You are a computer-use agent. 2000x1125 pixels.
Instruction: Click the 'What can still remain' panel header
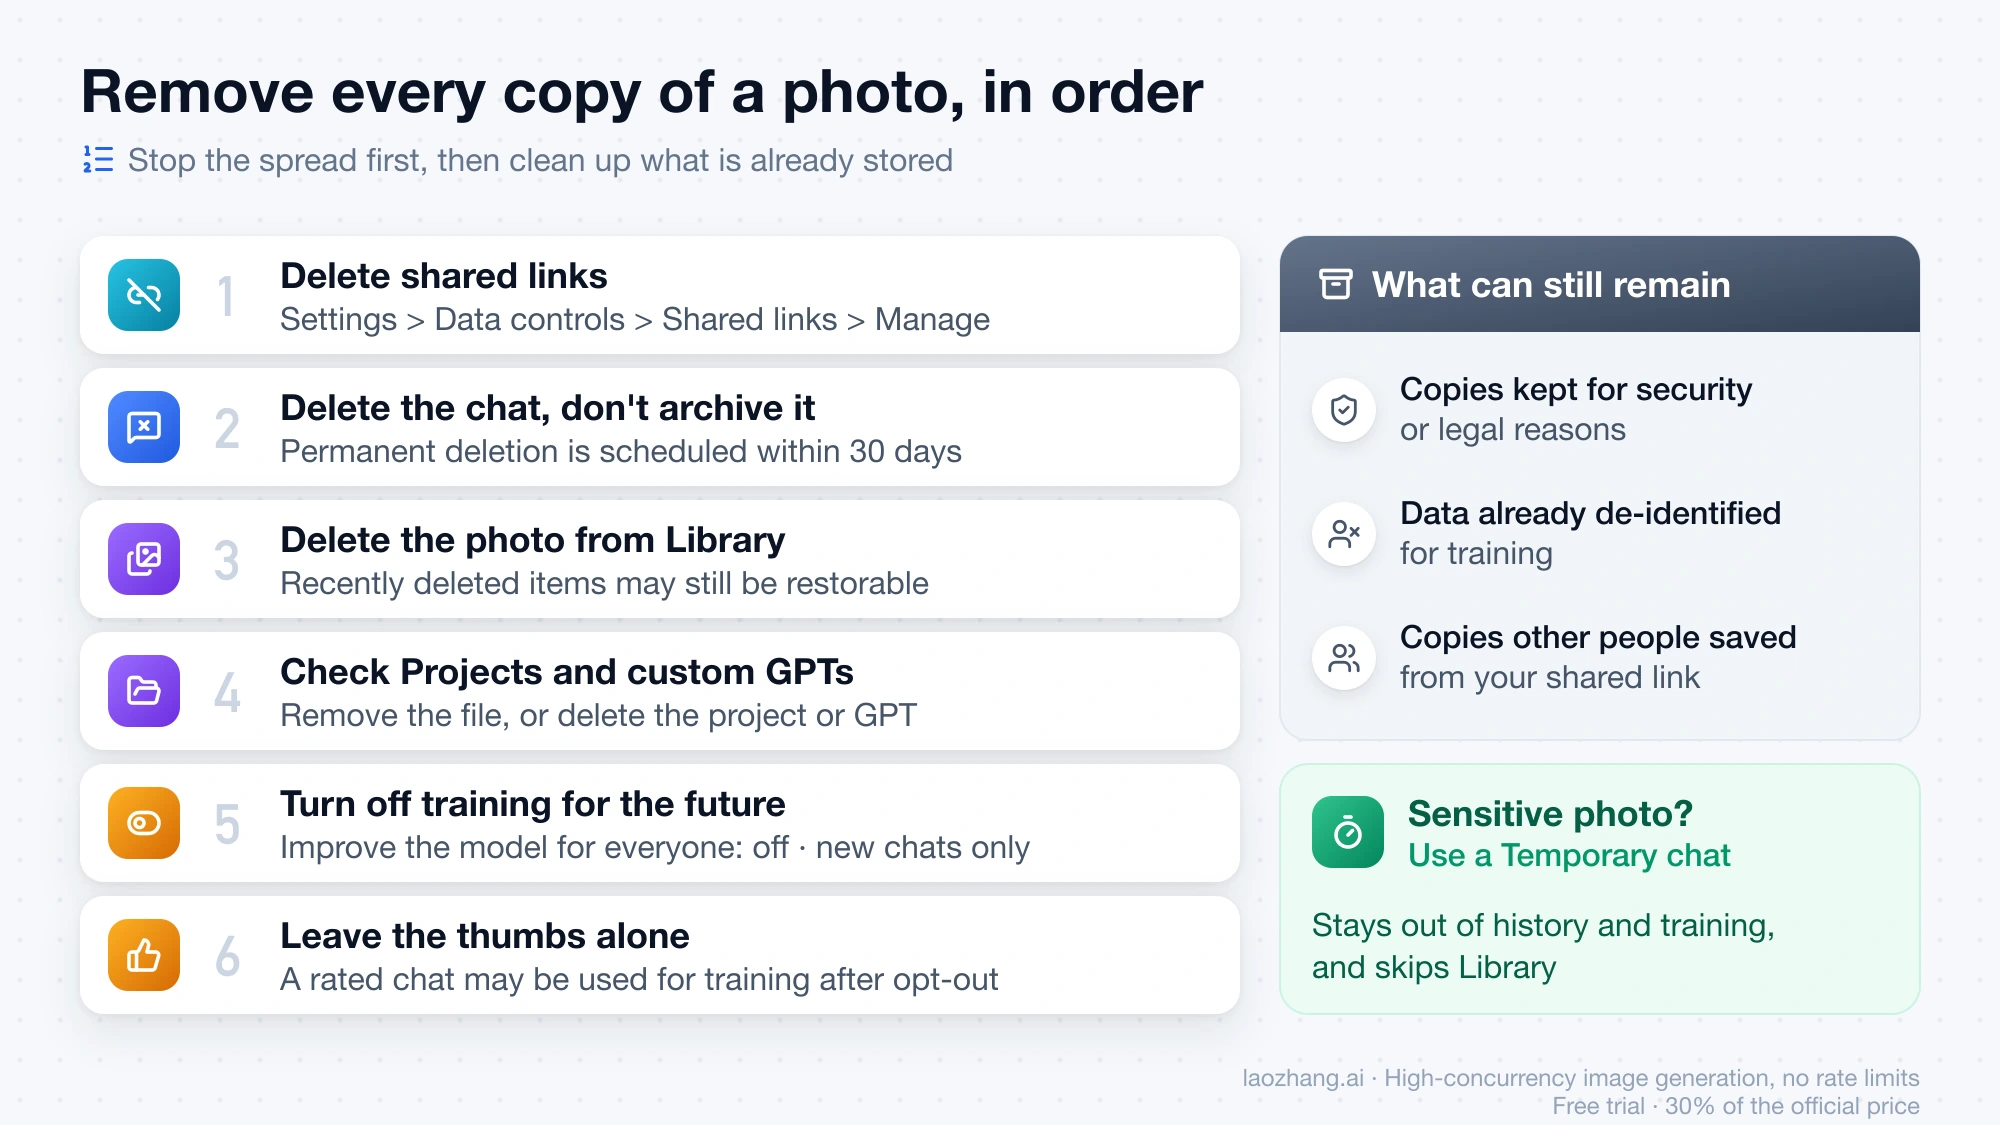click(1600, 284)
